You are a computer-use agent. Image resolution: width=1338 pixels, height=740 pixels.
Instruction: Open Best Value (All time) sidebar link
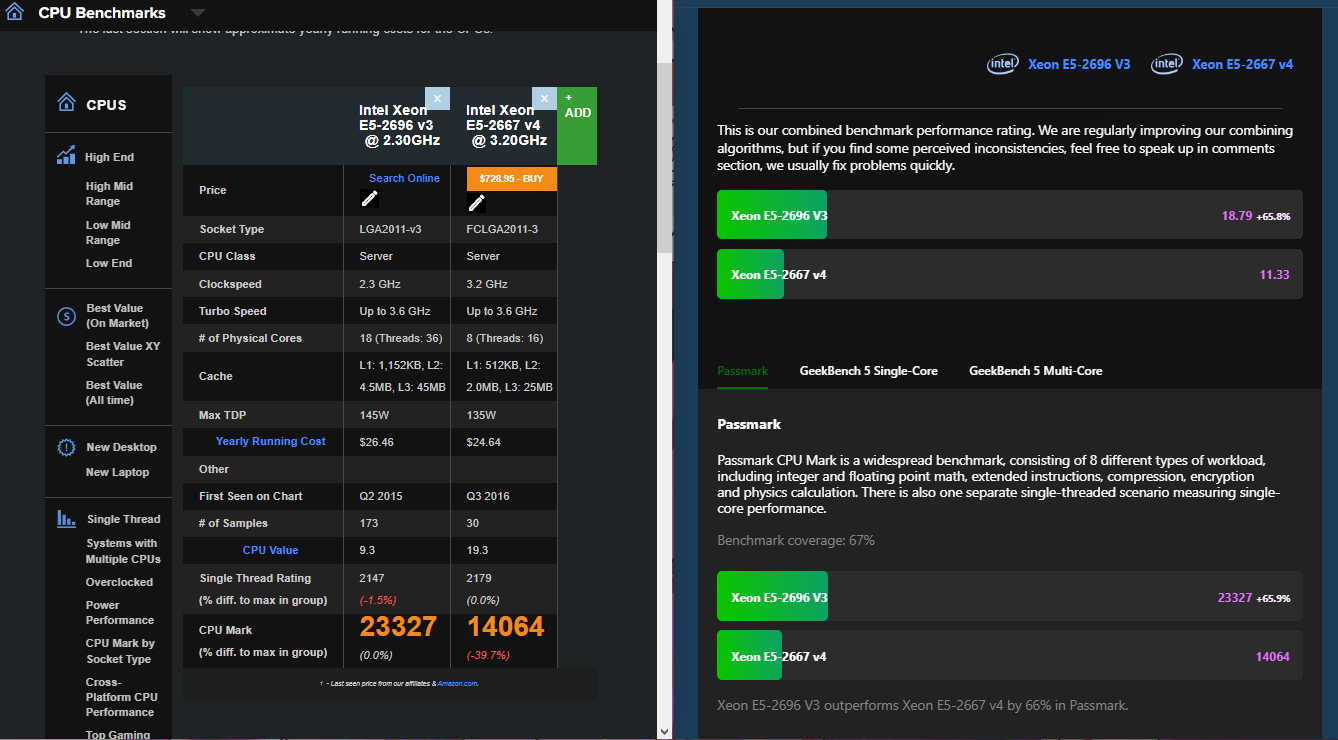click(115, 393)
